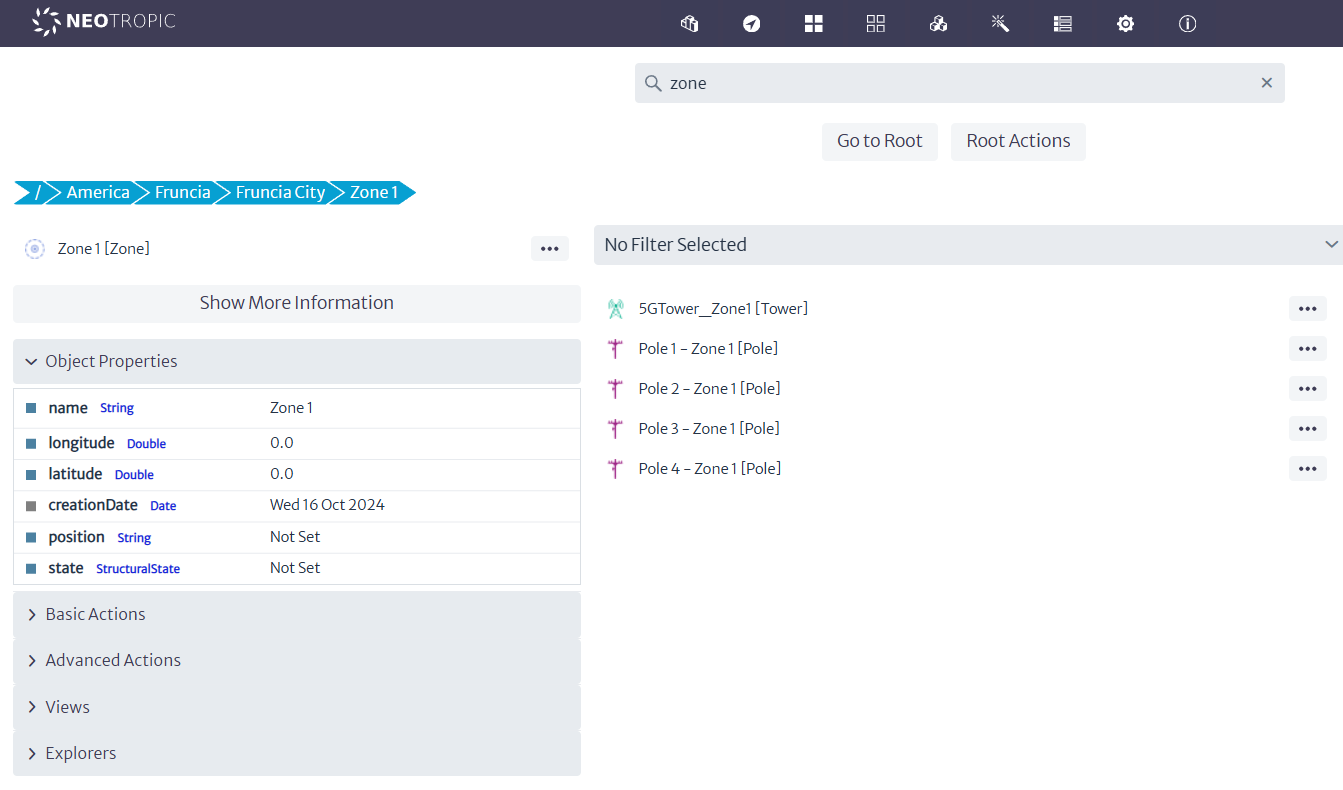Open the compass navigation icon
The image size is (1343, 790).
click(751, 24)
